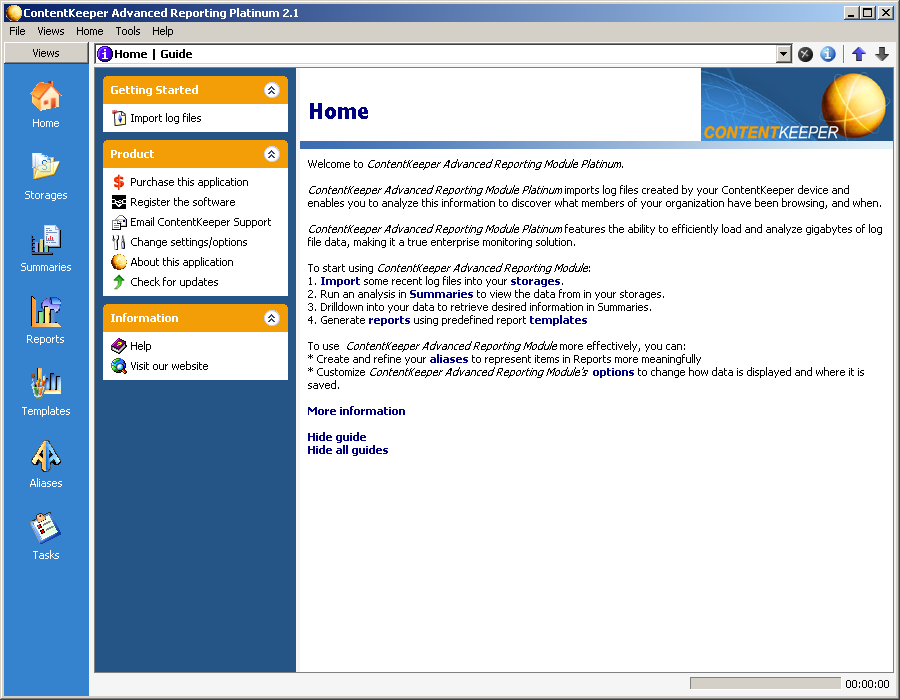This screenshot has height=700, width=900.
Task: Click the ContentKeeper logo banner
Action: click(x=797, y=104)
